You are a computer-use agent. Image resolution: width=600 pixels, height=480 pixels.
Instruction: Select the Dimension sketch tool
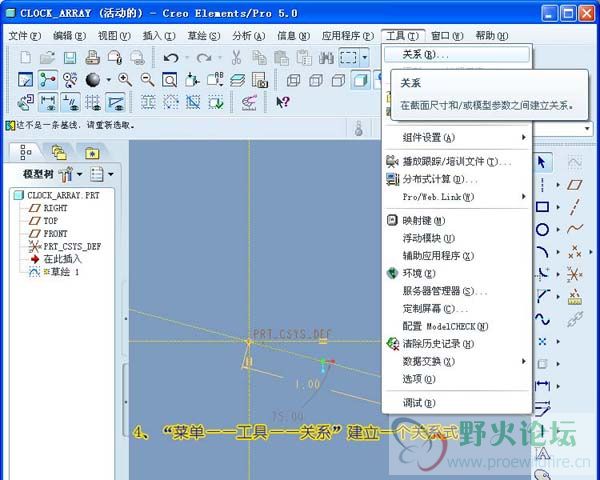point(542,385)
